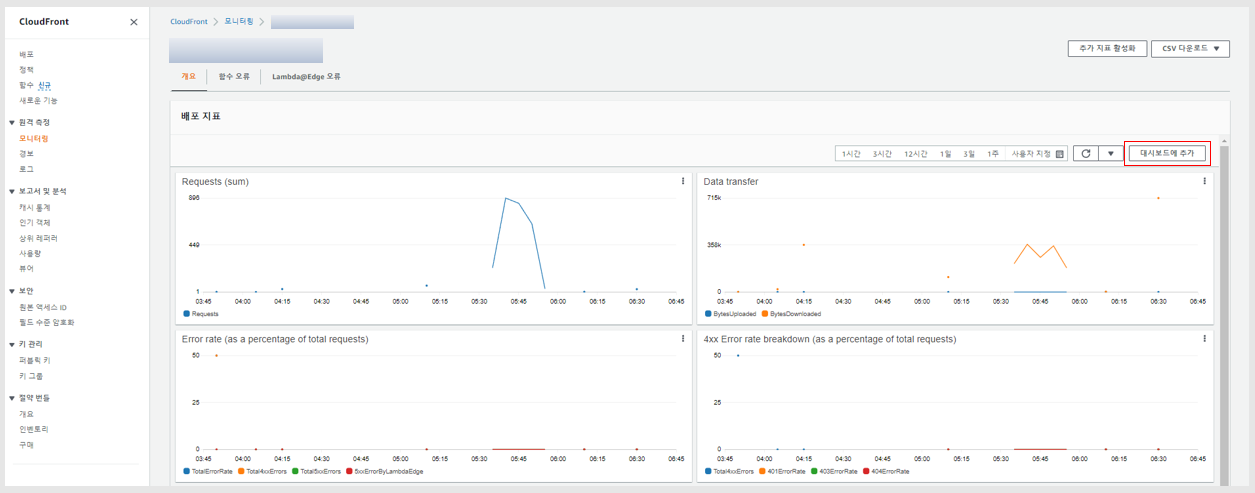Image resolution: width=1255 pixels, height=493 pixels.
Task: Open the Error rate chart three-dot menu
Action: pos(683,339)
